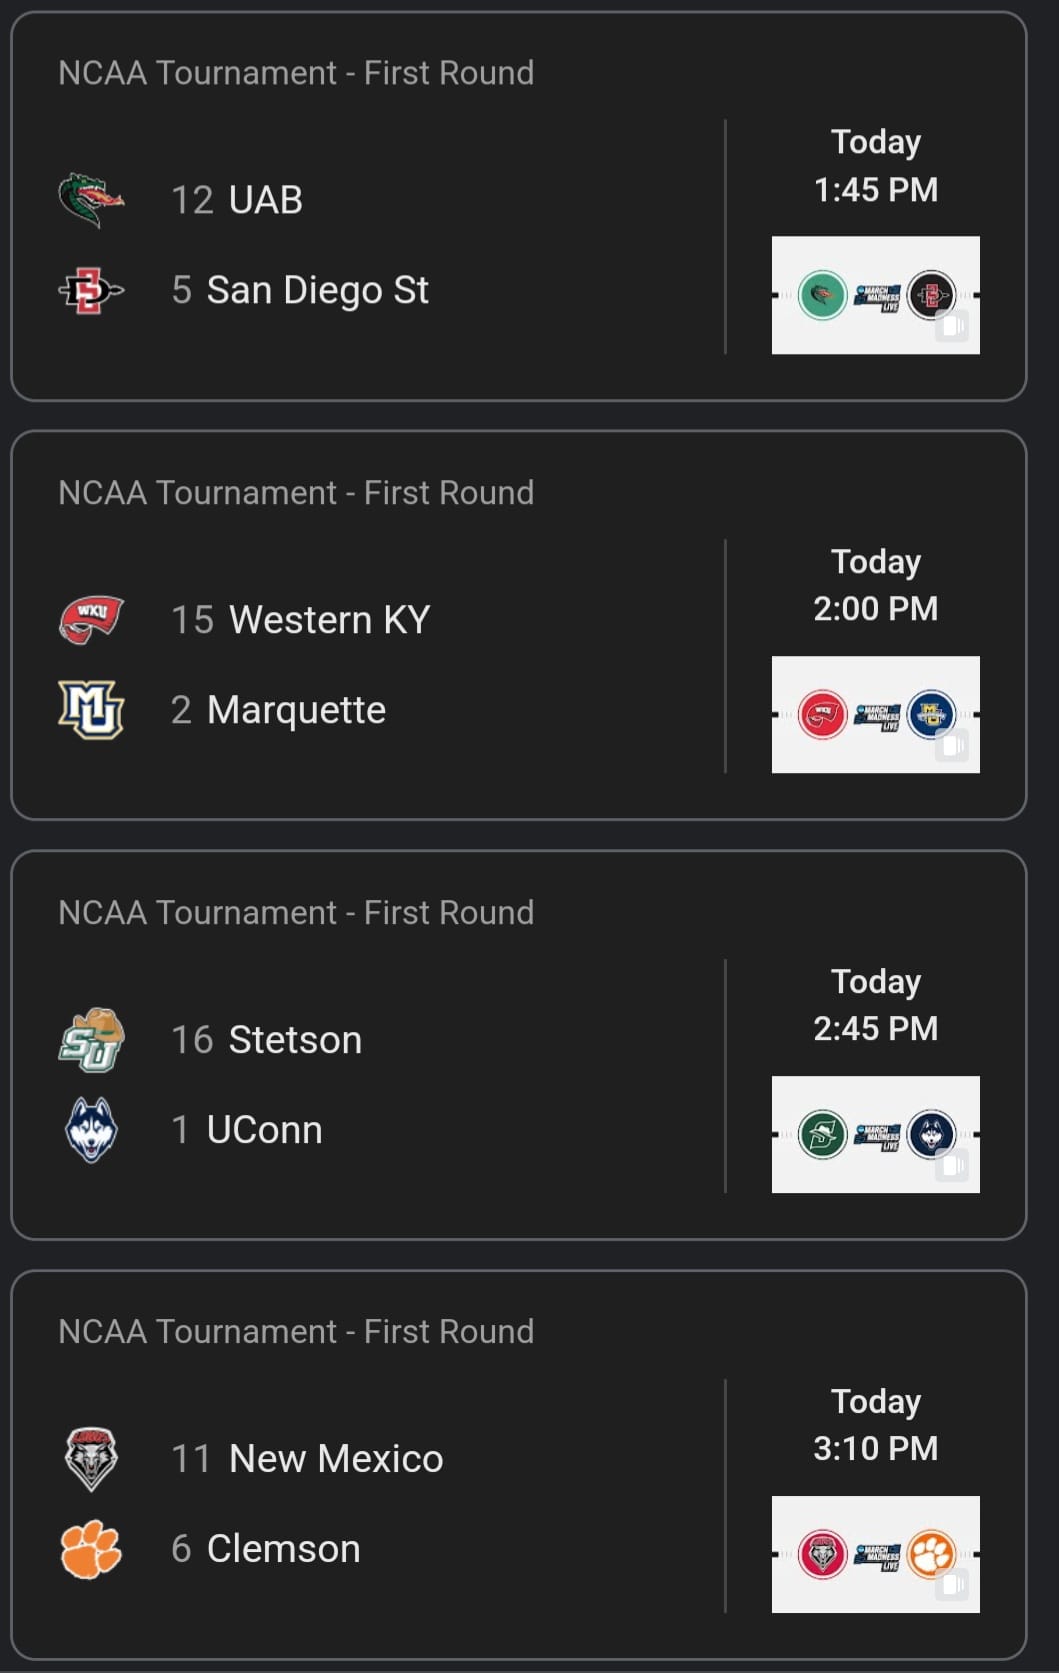The height and width of the screenshot is (1673, 1059).
Task: Open the 12 UAB team link
Action: (x=237, y=200)
